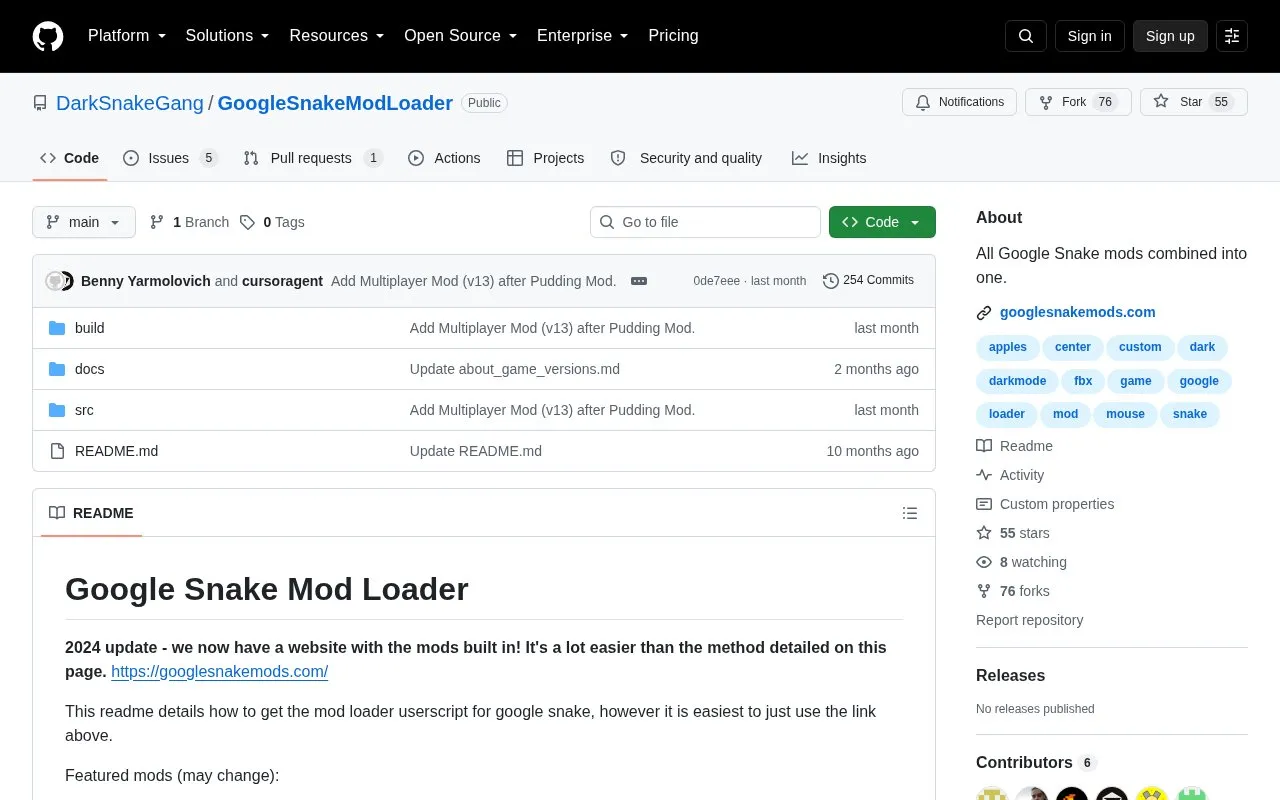The height and width of the screenshot is (800, 1280).
Task: Switch to the Issues tab
Action: click(x=170, y=158)
